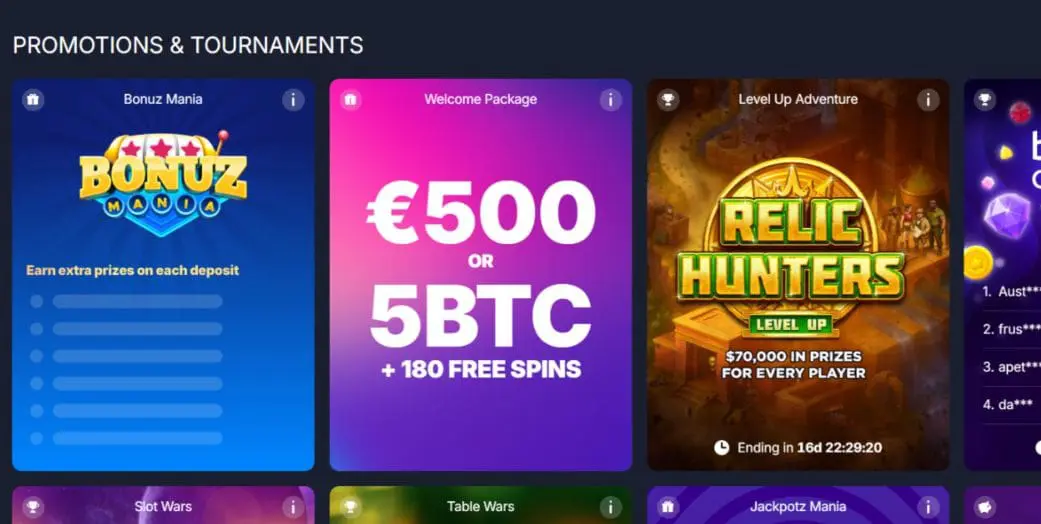Click the Slot Wars title
This screenshot has height=524, width=1041.
tap(163, 507)
